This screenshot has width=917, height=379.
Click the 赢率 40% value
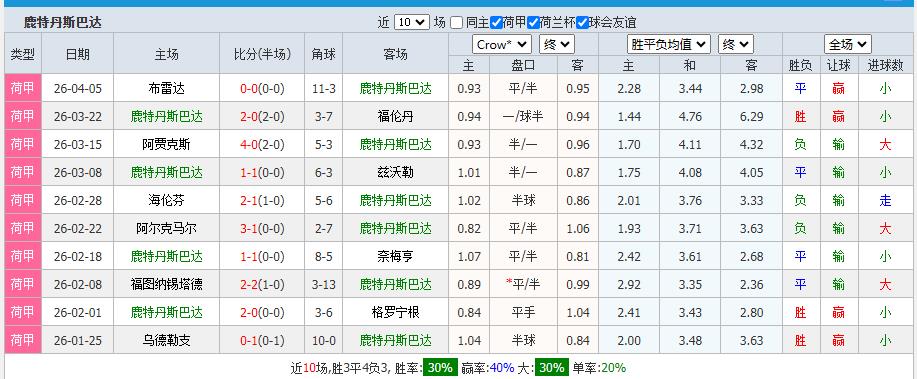[x=502, y=368]
